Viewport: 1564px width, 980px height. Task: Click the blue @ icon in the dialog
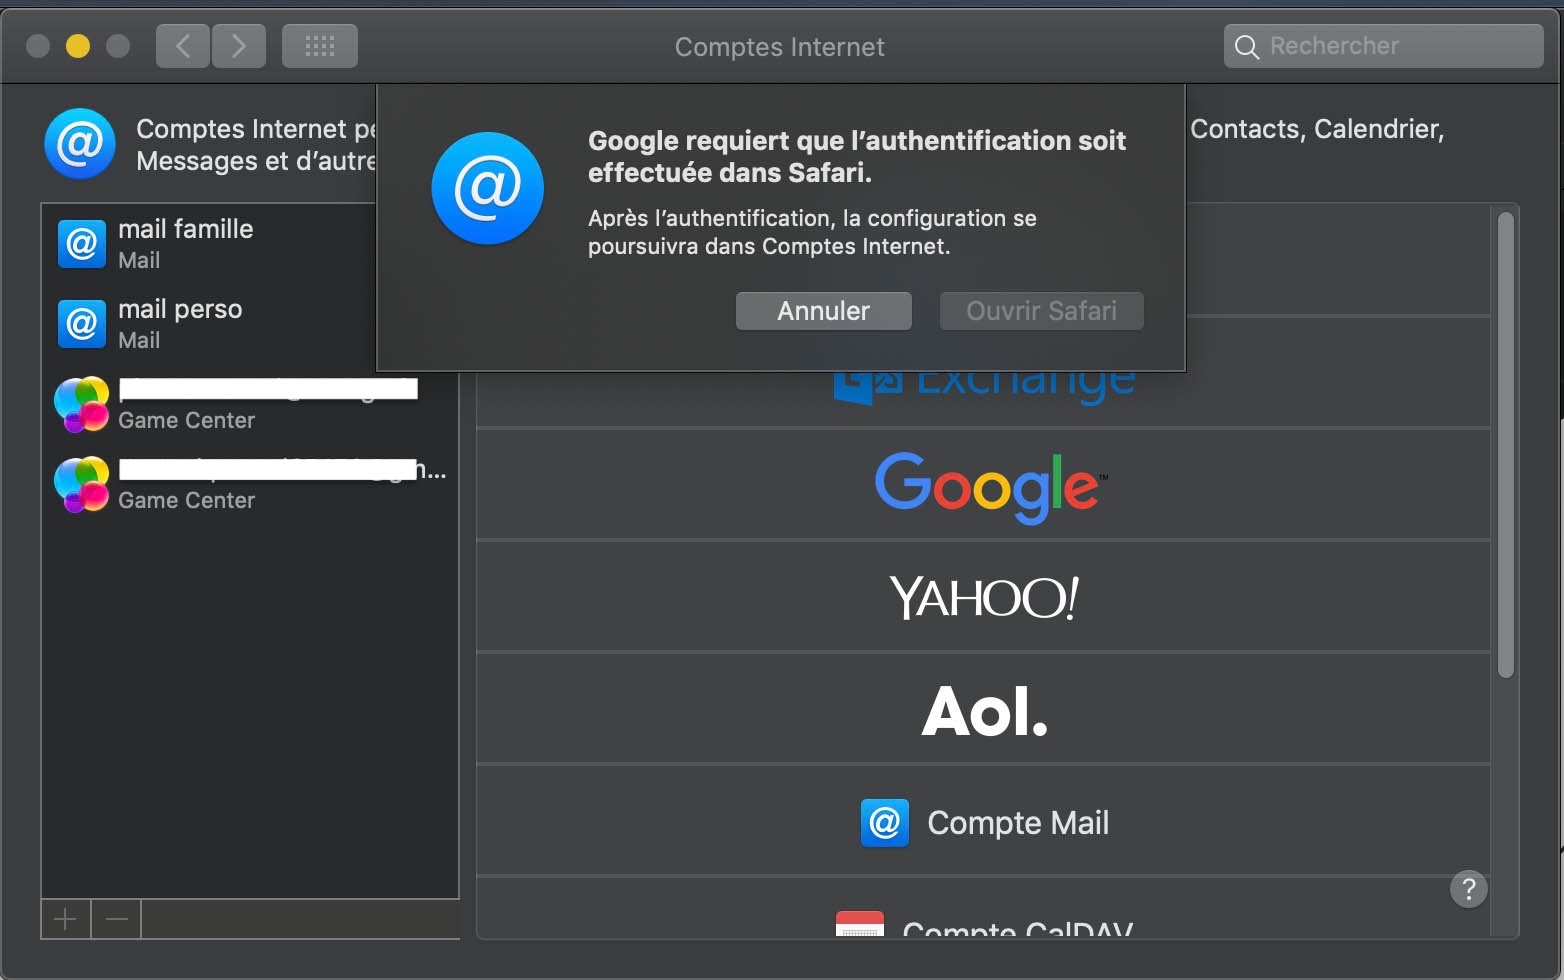[488, 188]
